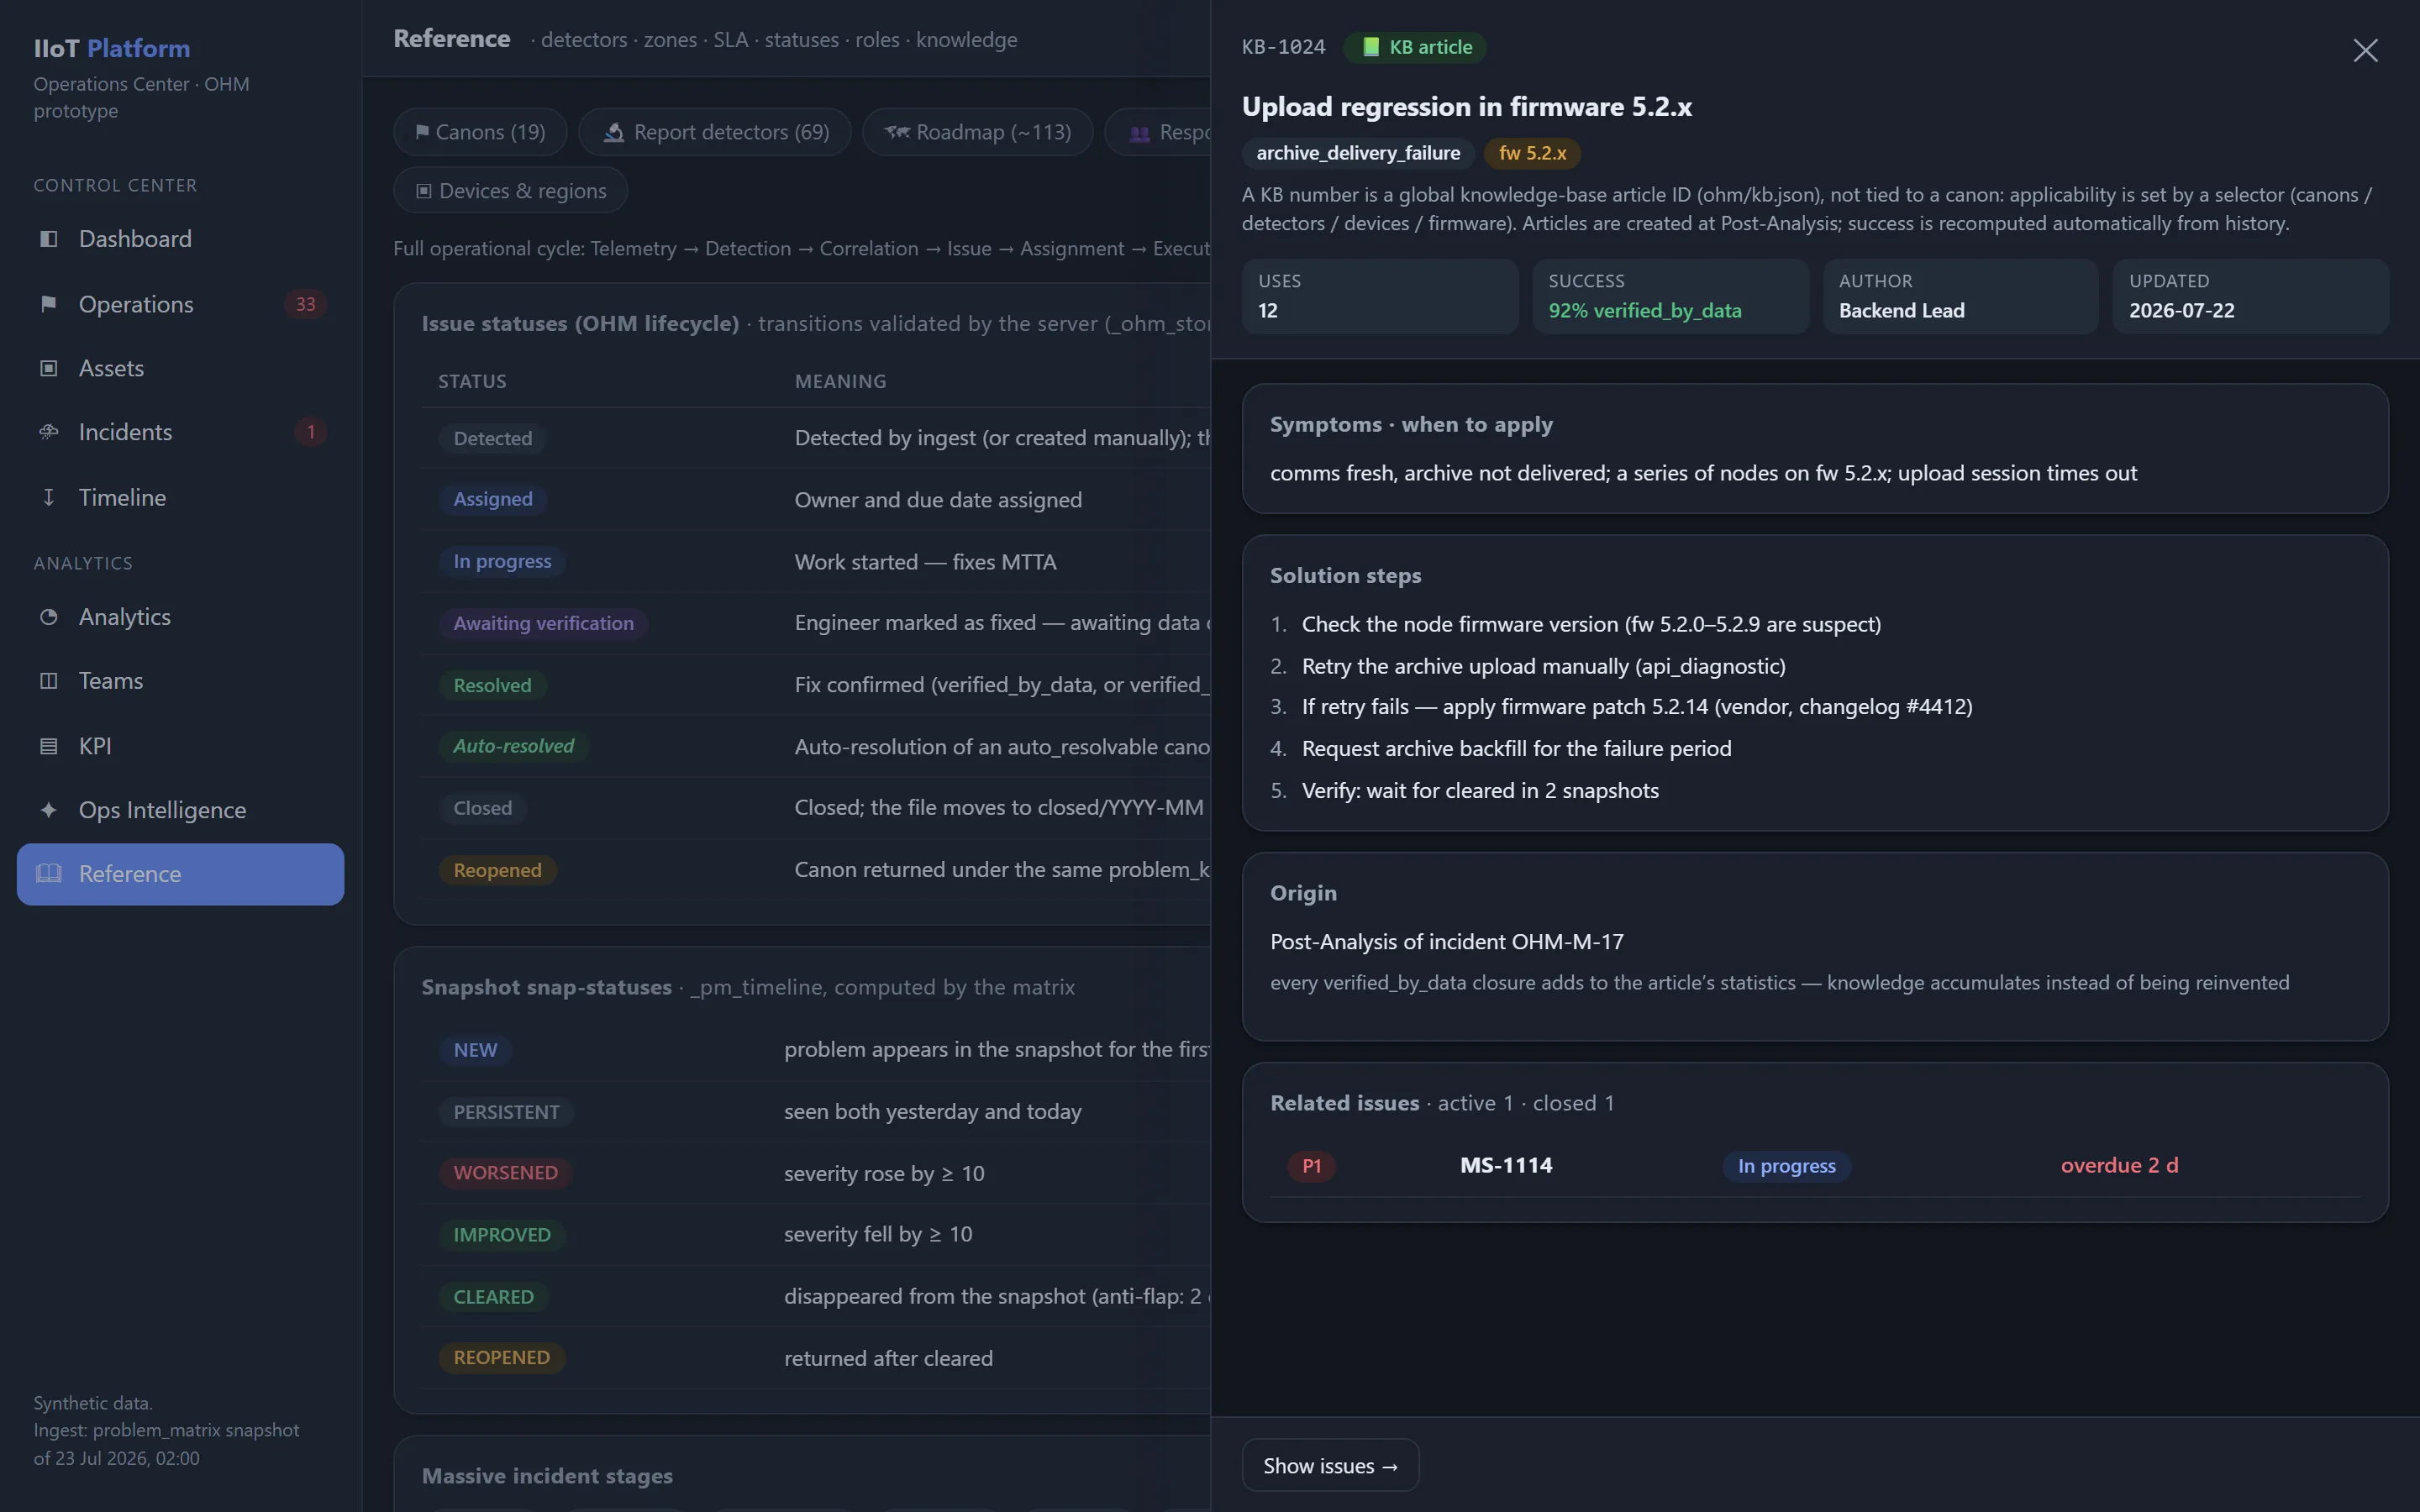This screenshot has width=2420, height=1512.
Task: Click the updated date 2026-07-22
Action: [2181, 311]
